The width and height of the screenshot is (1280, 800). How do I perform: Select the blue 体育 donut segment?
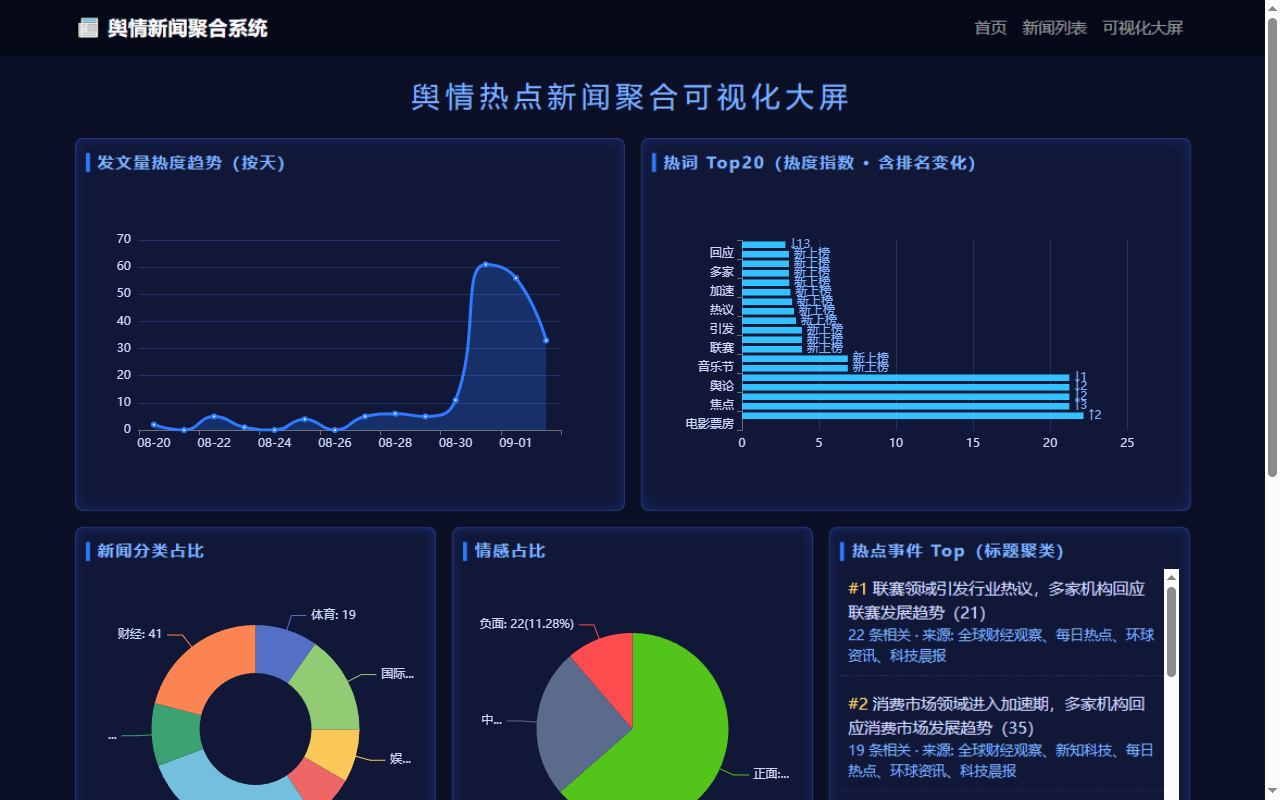[281, 650]
